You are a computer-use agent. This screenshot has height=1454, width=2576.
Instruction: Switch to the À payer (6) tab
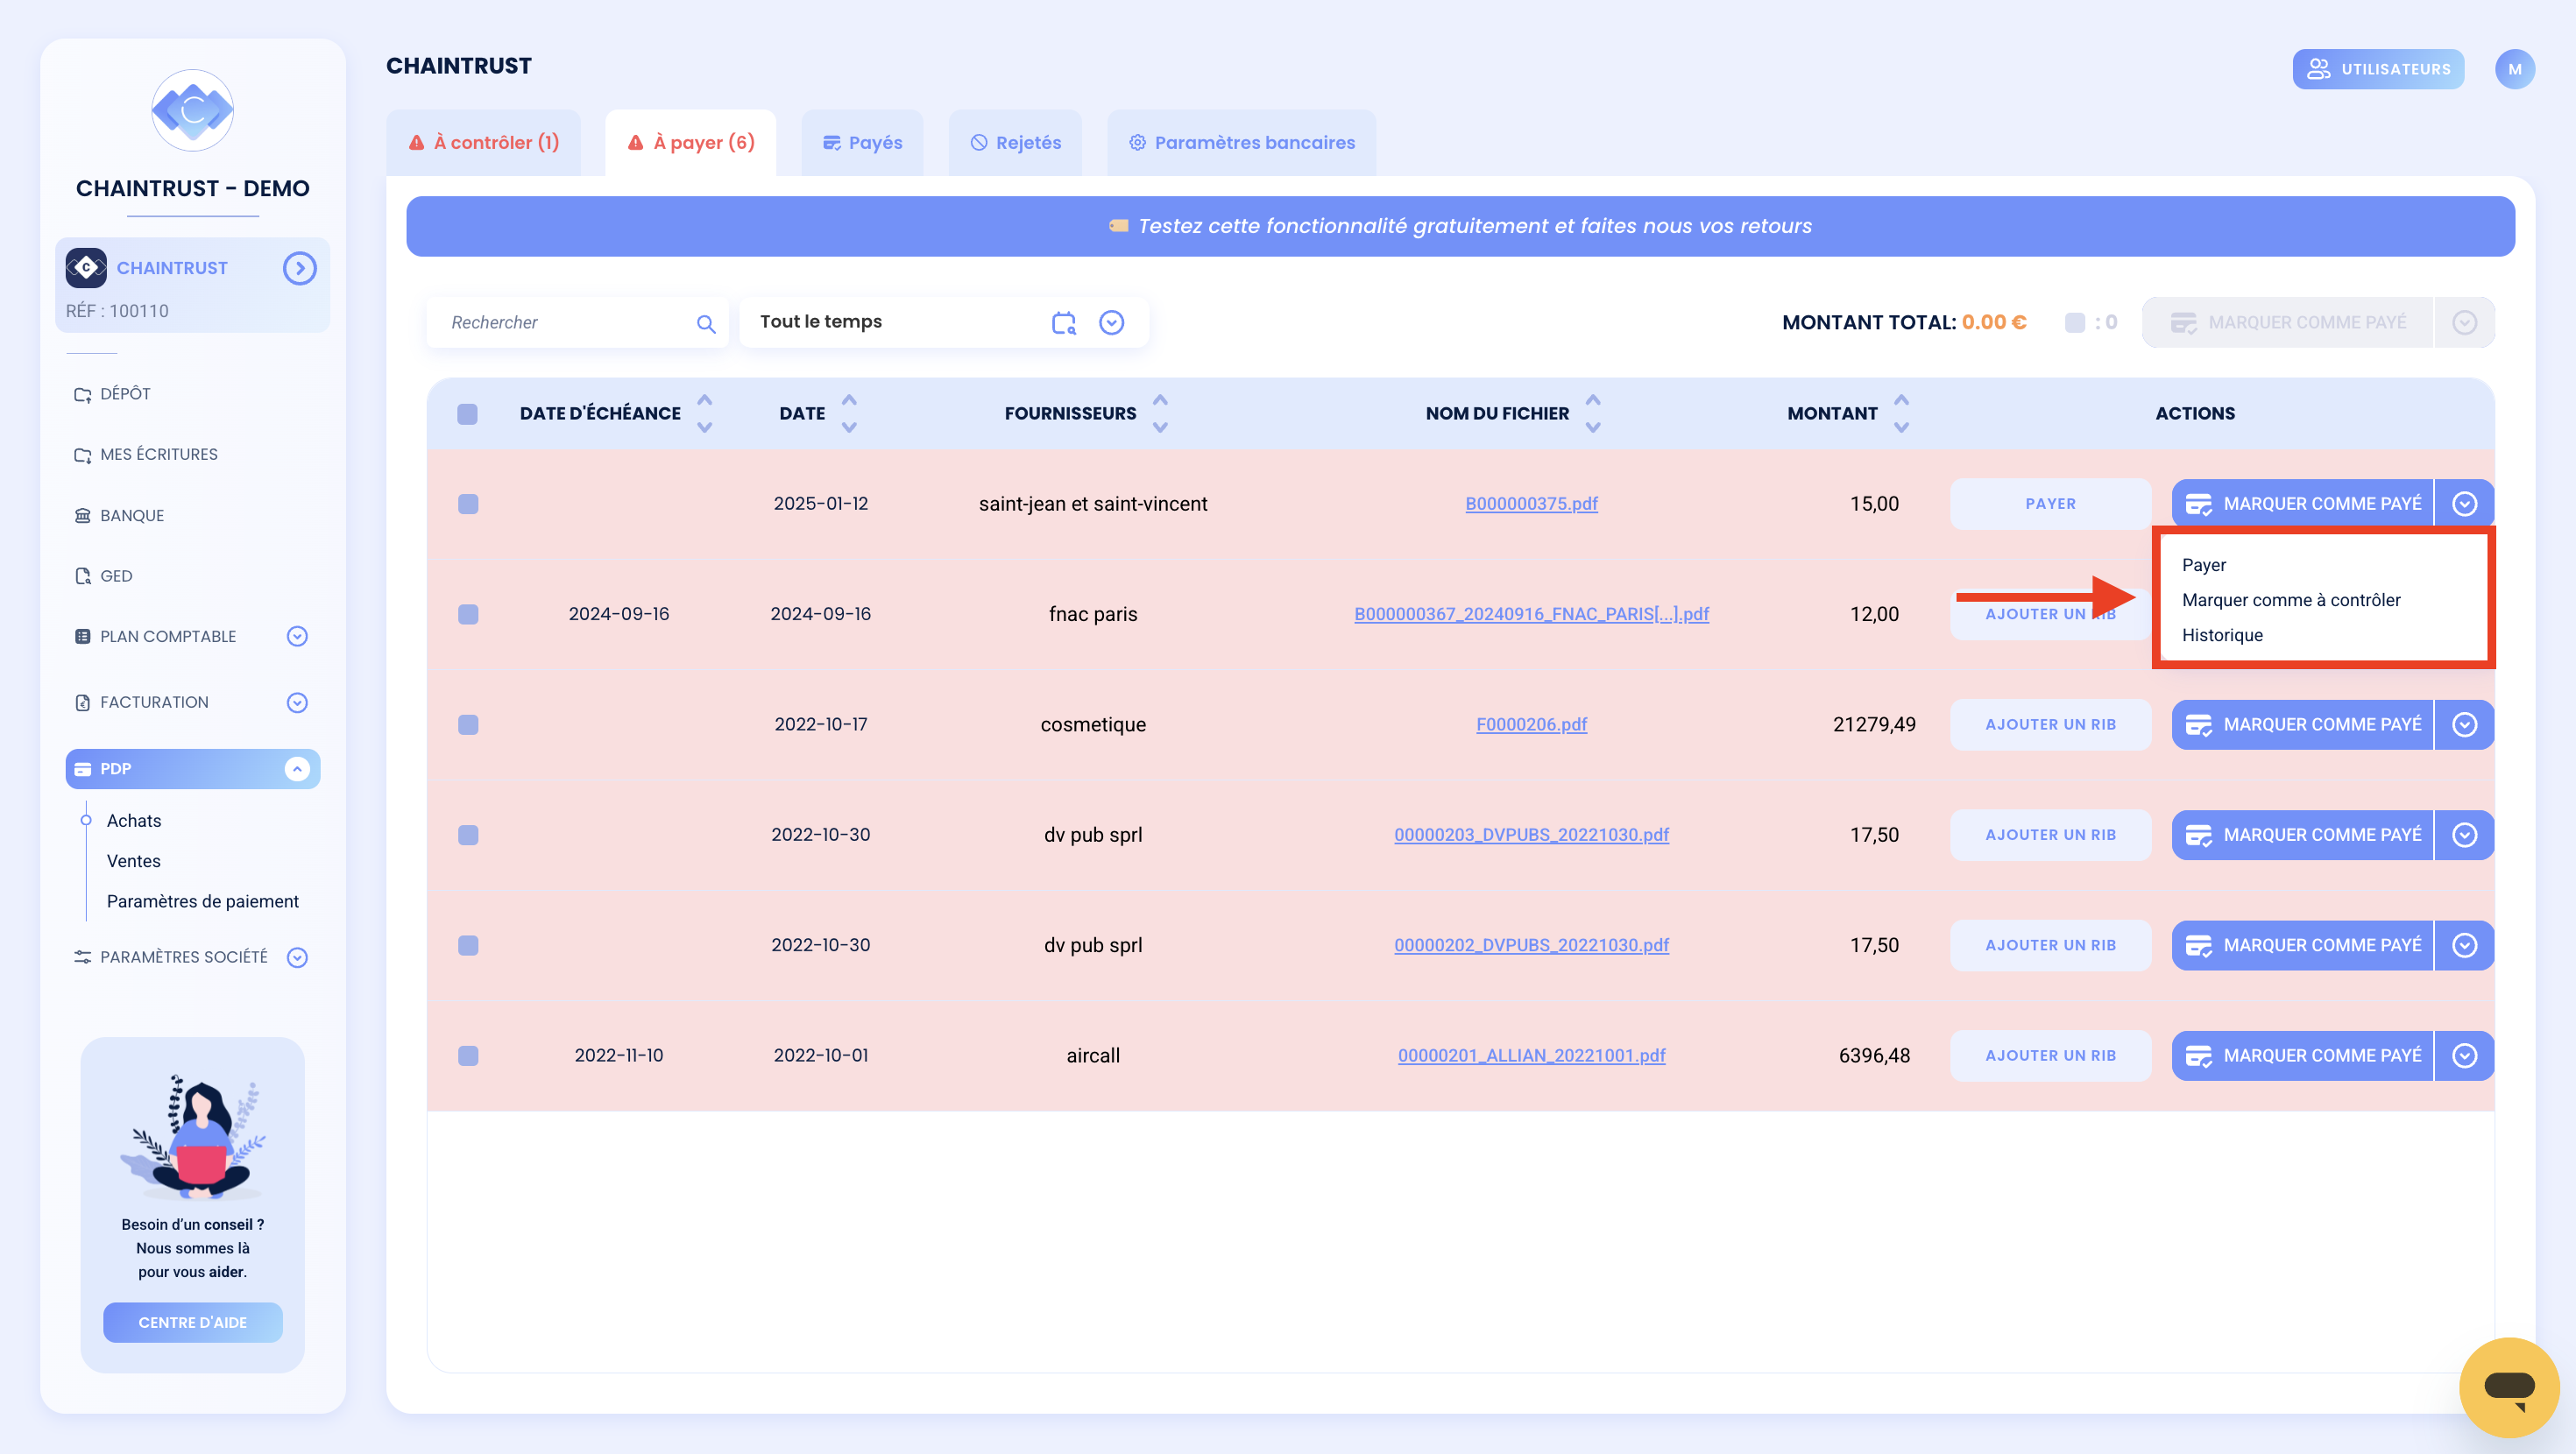(691, 143)
